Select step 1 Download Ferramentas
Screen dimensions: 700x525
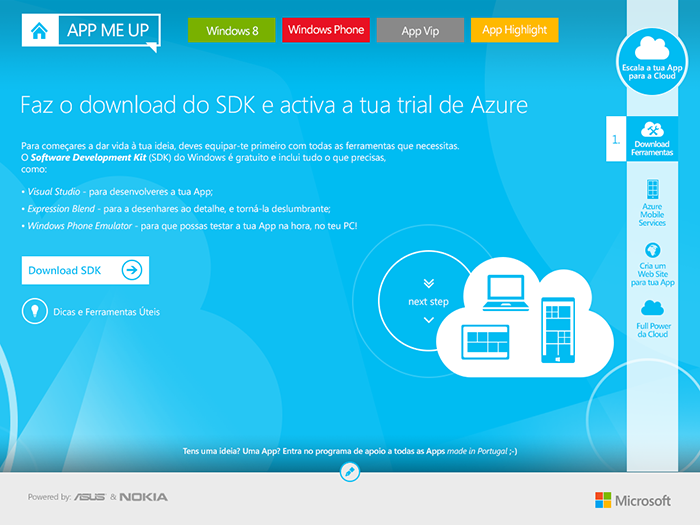point(642,139)
